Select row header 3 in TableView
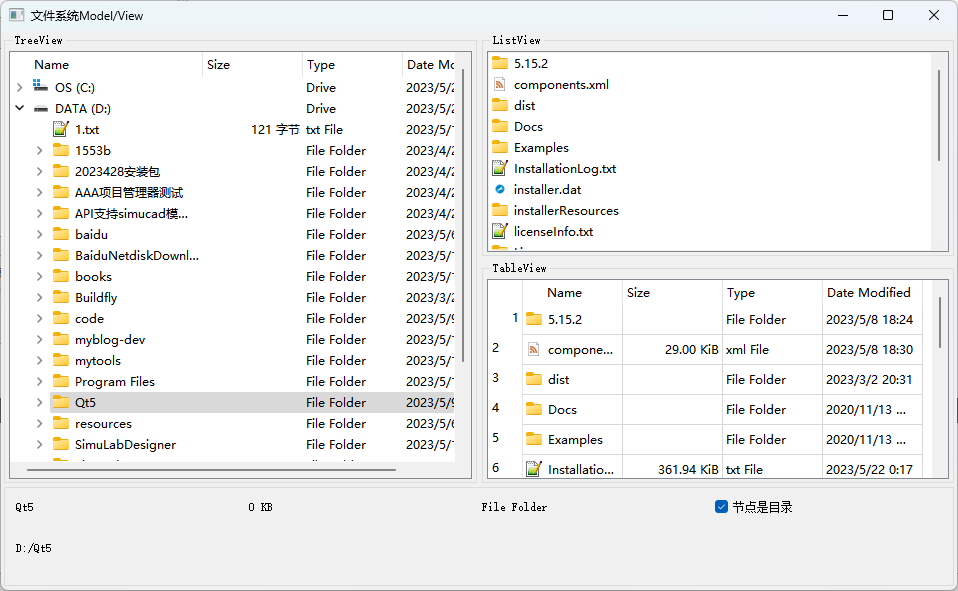This screenshot has width=958, height=591. (x=496, y=378)
